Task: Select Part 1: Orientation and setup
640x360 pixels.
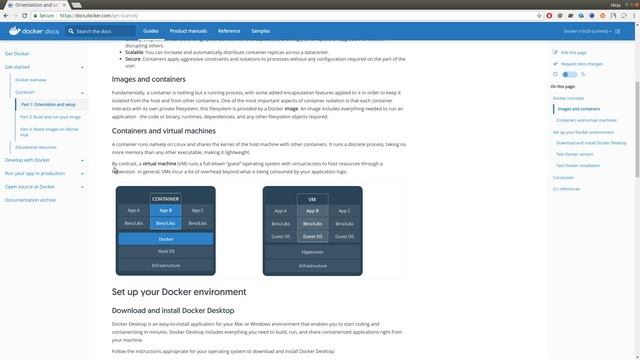Action: 48,104
